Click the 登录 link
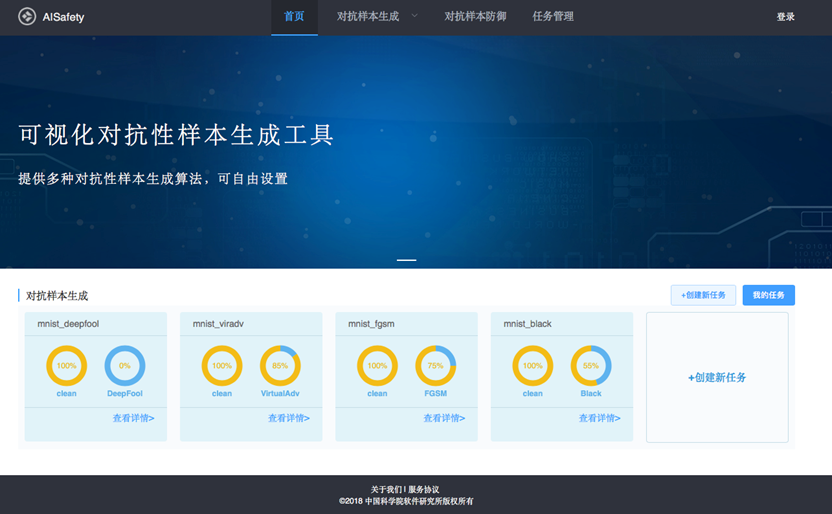The image size is (832, 514). [x=785, y=17]
